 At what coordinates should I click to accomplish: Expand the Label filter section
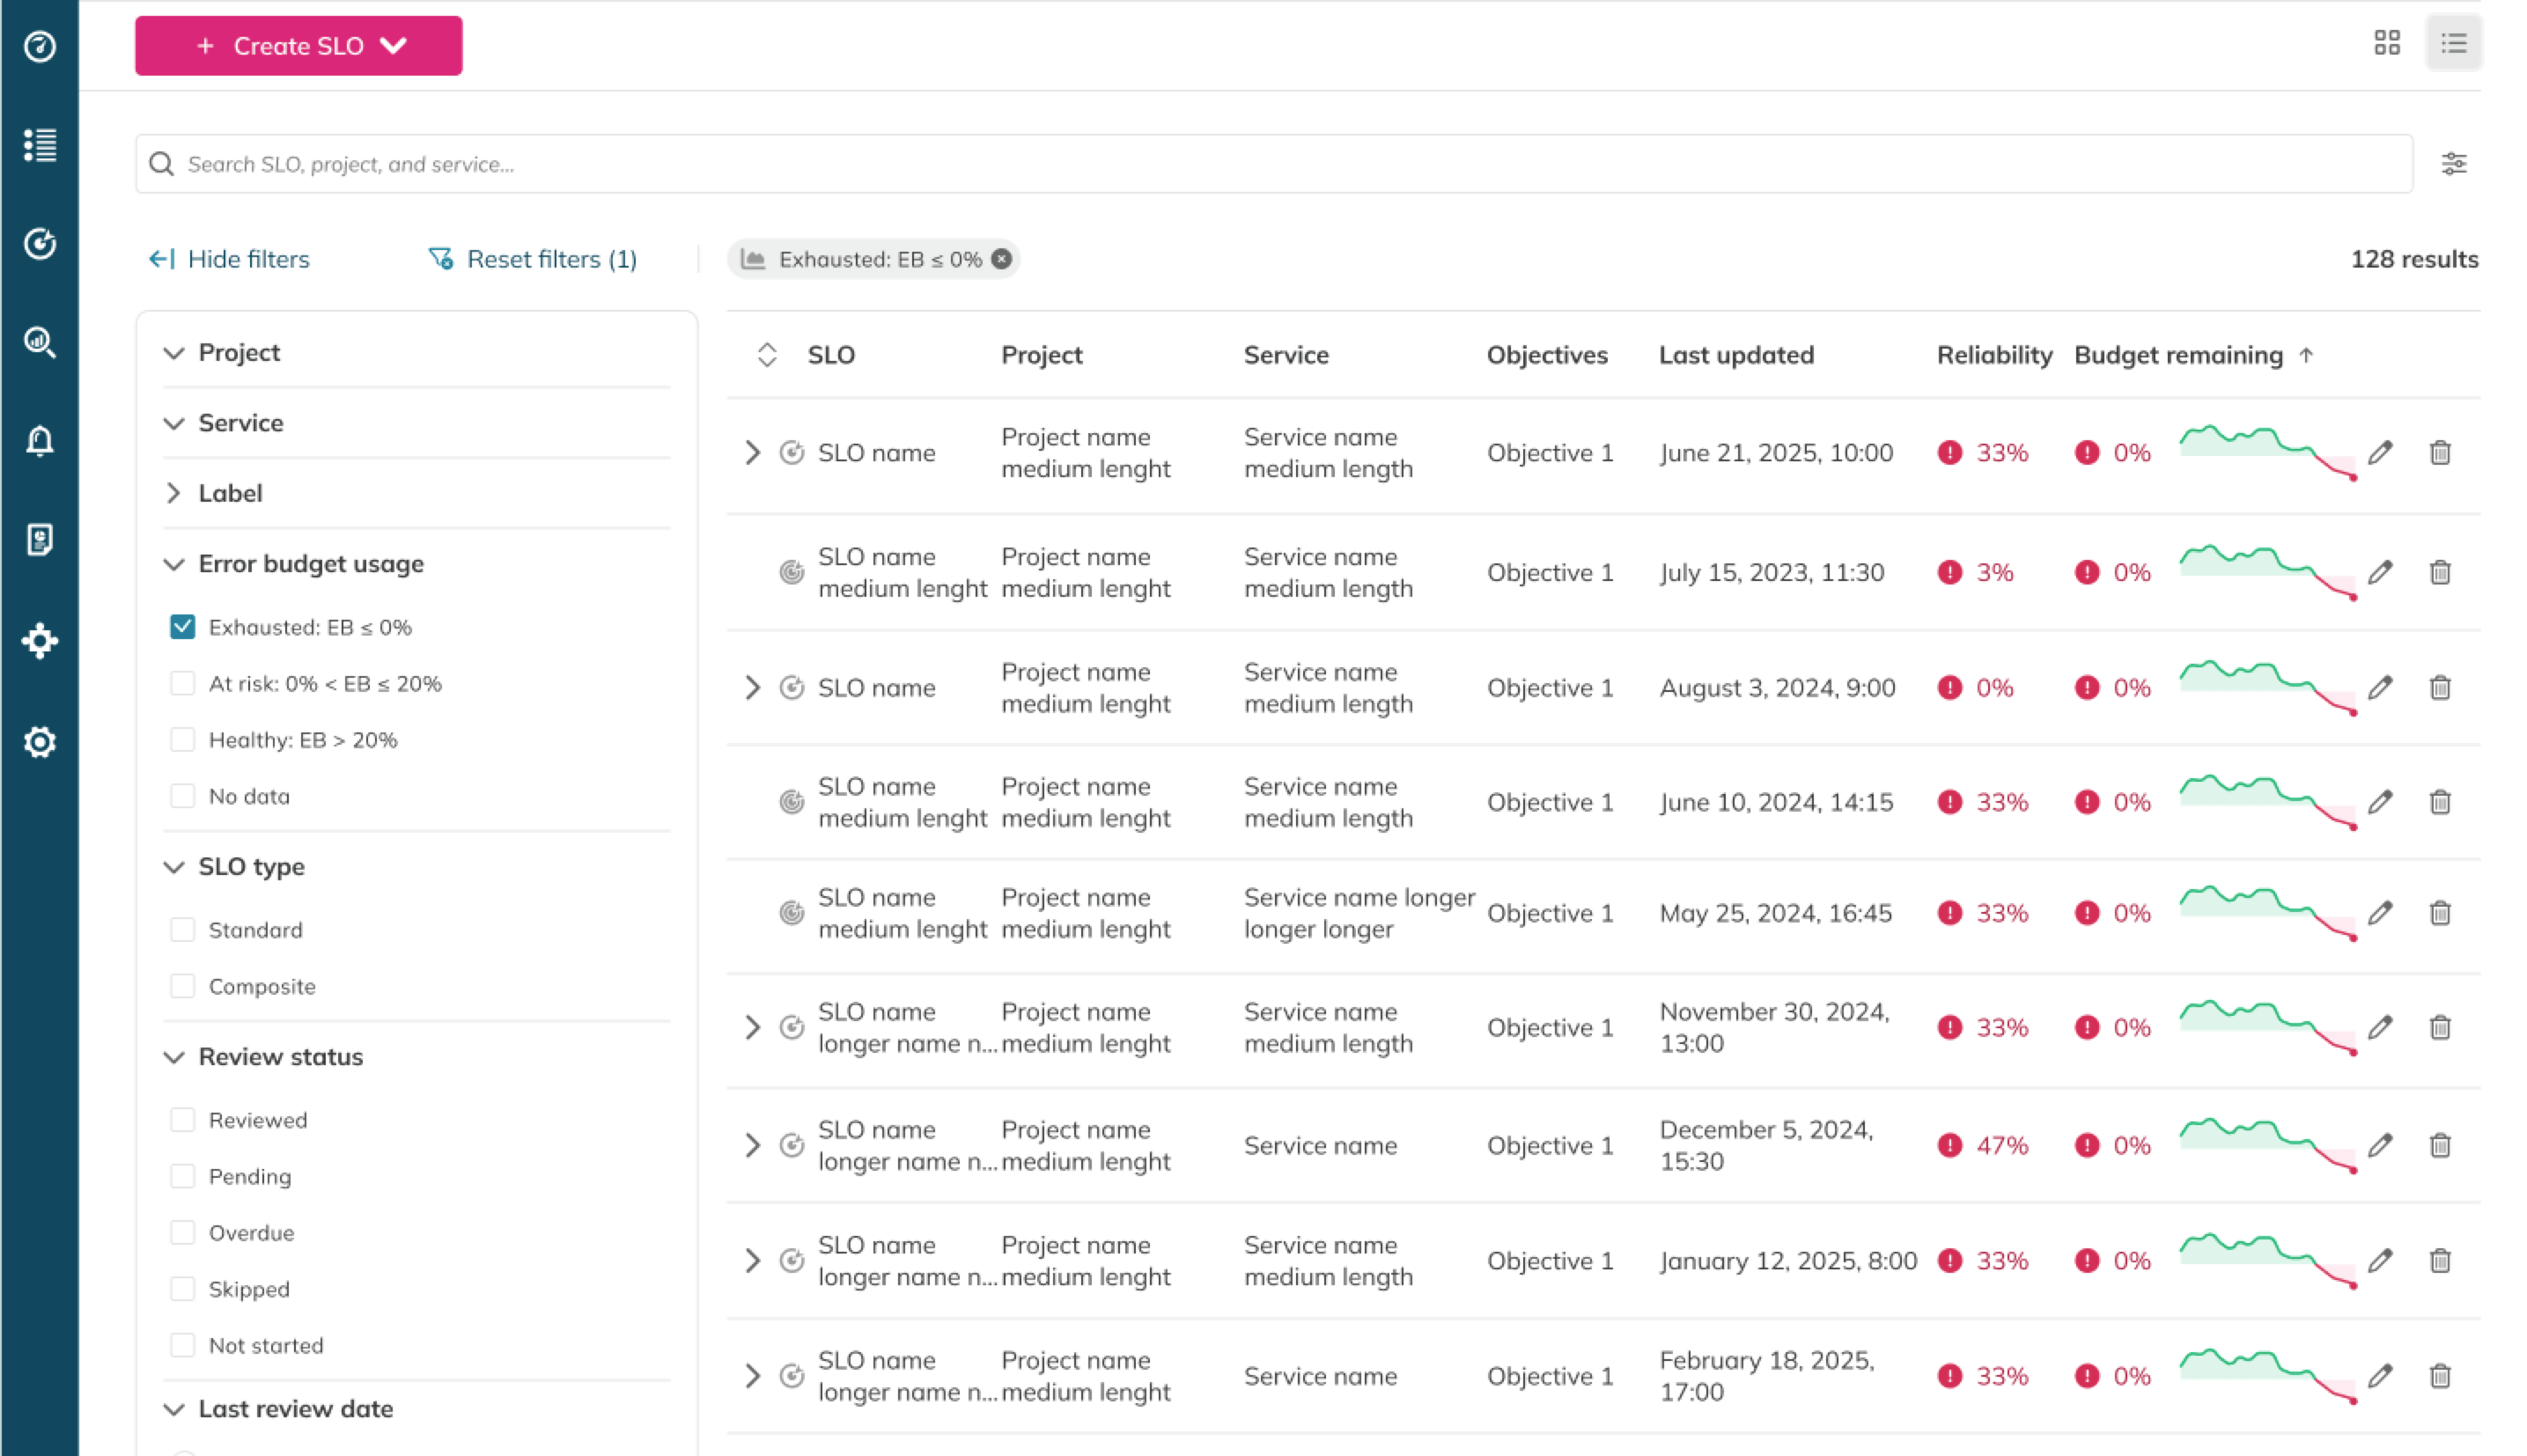230,493
